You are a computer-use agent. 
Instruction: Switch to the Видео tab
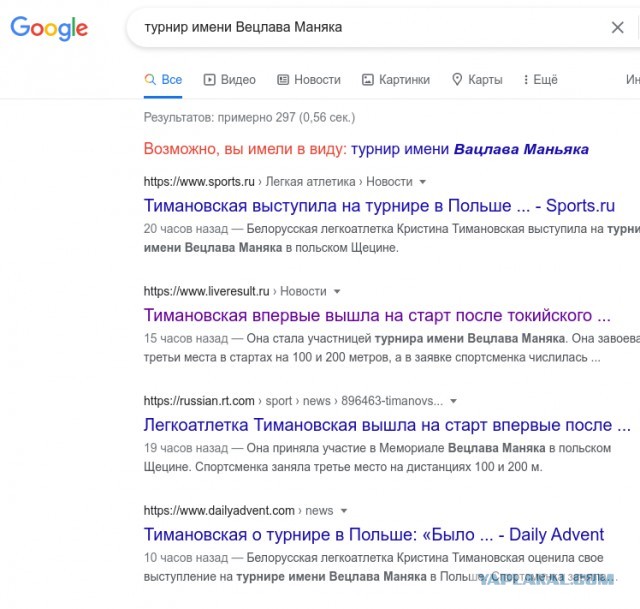tap(230, 79)
